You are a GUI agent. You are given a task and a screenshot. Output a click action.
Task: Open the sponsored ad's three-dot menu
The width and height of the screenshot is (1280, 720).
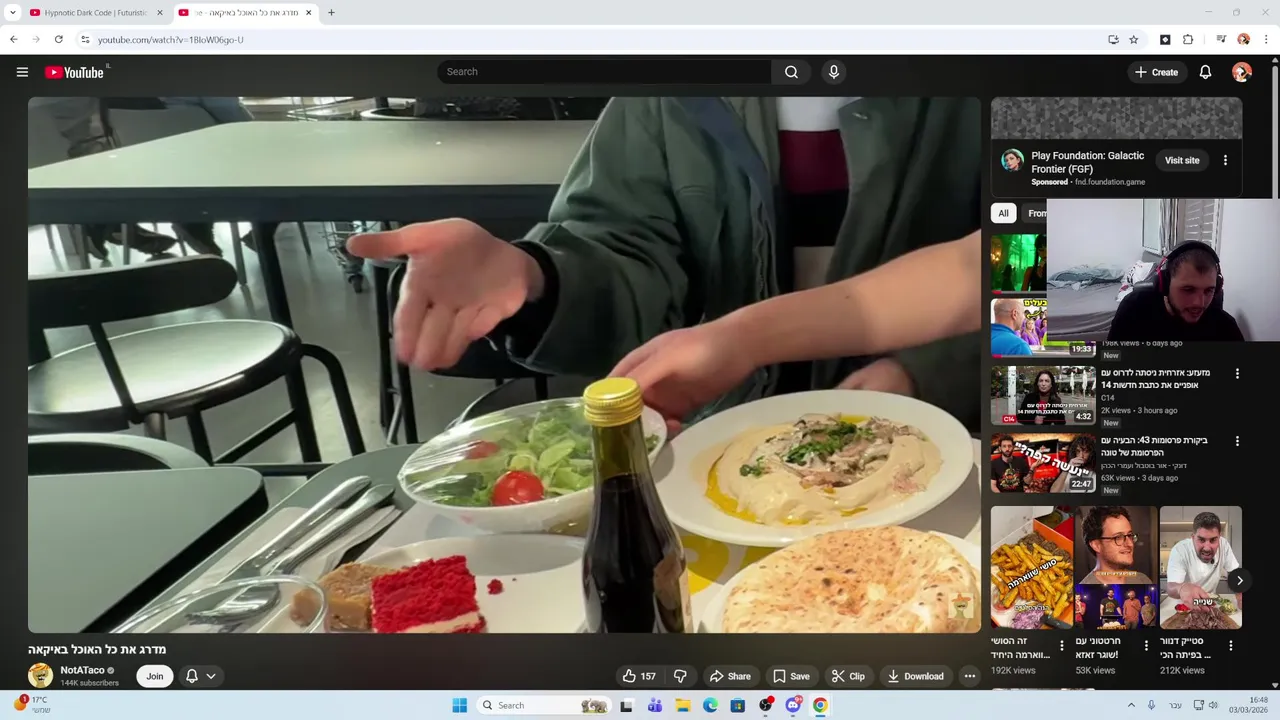(x=1225, y=160)
